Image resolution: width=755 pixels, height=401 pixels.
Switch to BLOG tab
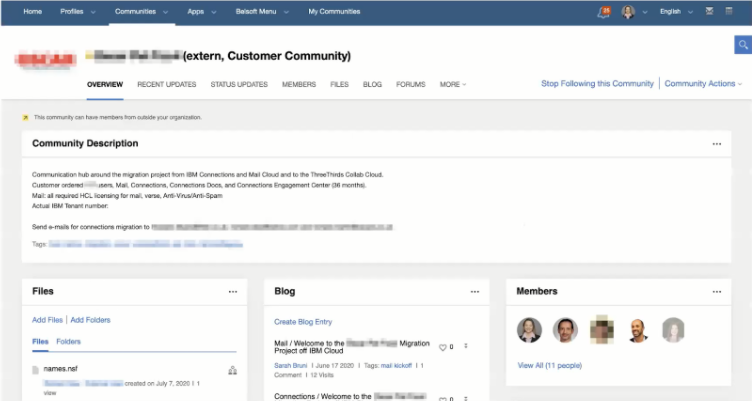click(372, 84)
